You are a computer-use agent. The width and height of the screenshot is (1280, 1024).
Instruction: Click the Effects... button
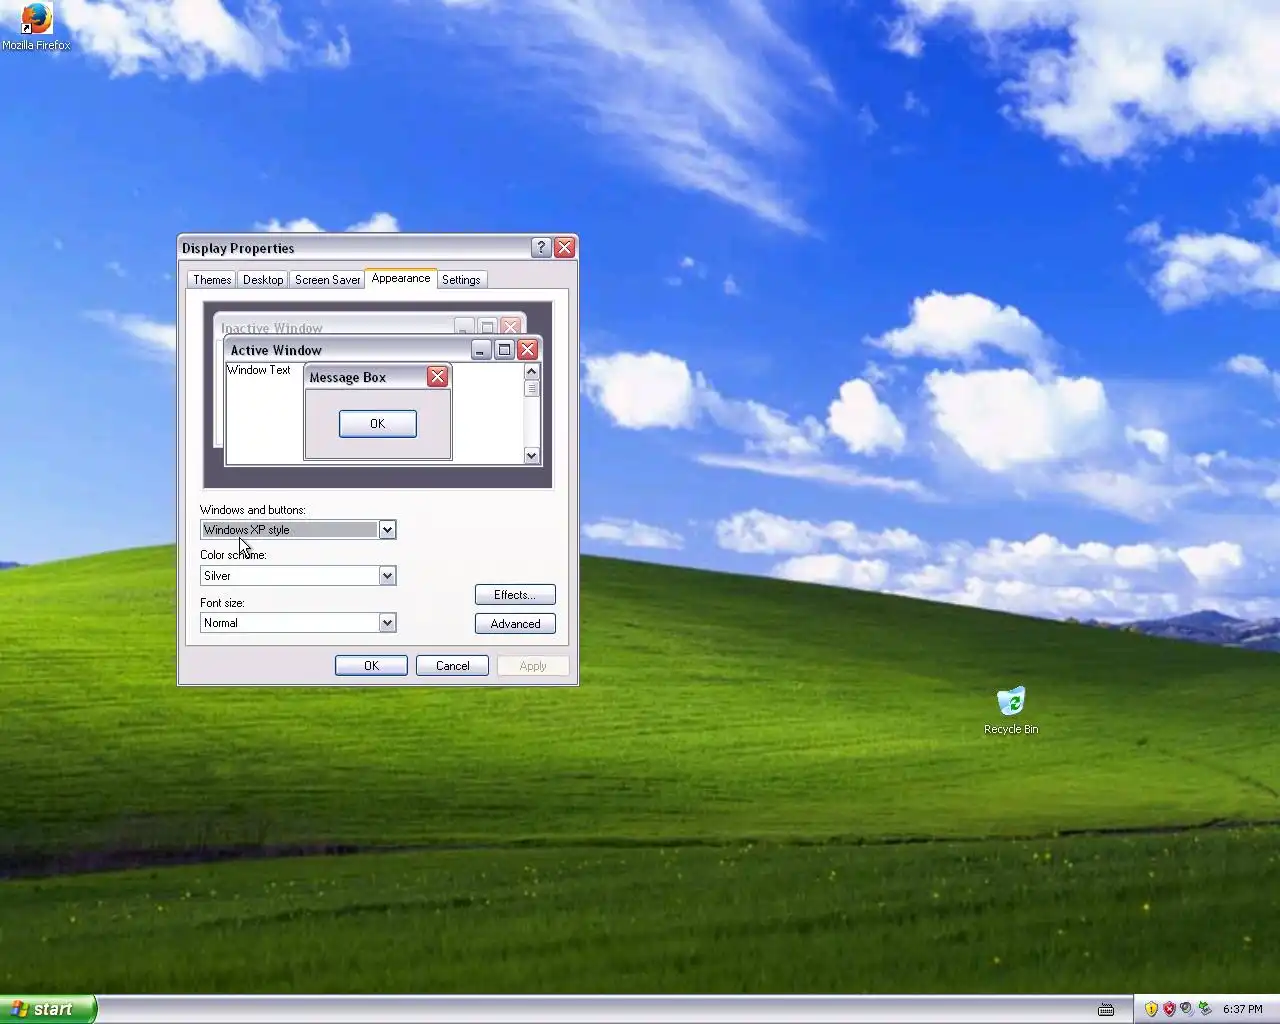[x=515, y=595]
